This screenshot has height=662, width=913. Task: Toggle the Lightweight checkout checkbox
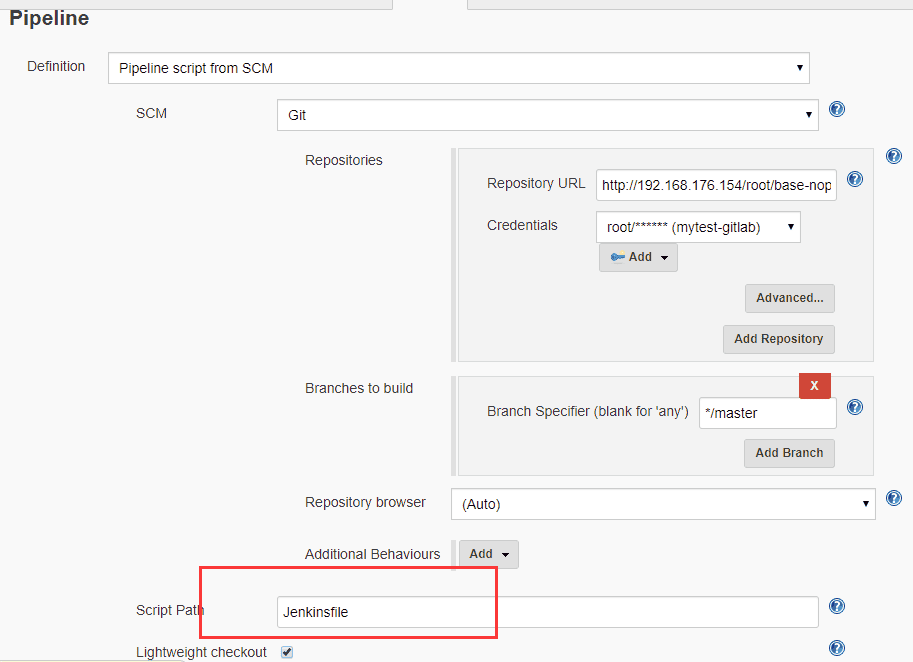click(287, 652)
